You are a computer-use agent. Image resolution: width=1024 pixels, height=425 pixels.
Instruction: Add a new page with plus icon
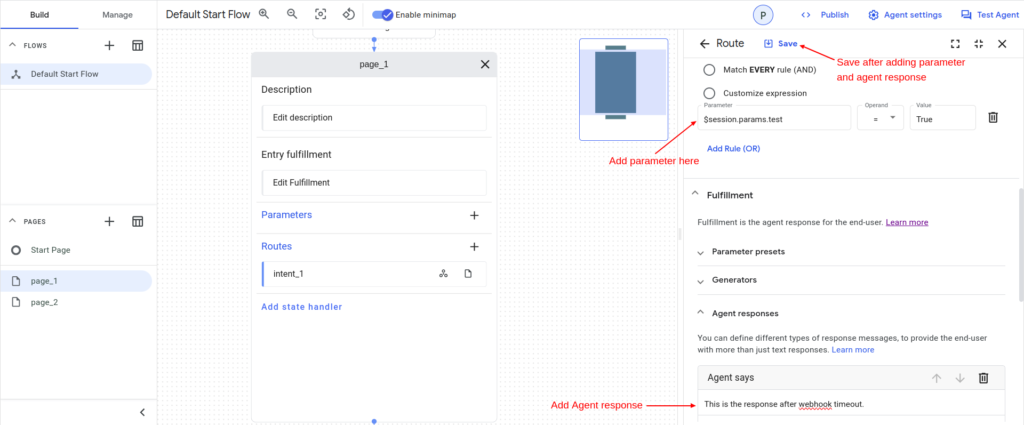pyautogui.click(x=110, y=221)
